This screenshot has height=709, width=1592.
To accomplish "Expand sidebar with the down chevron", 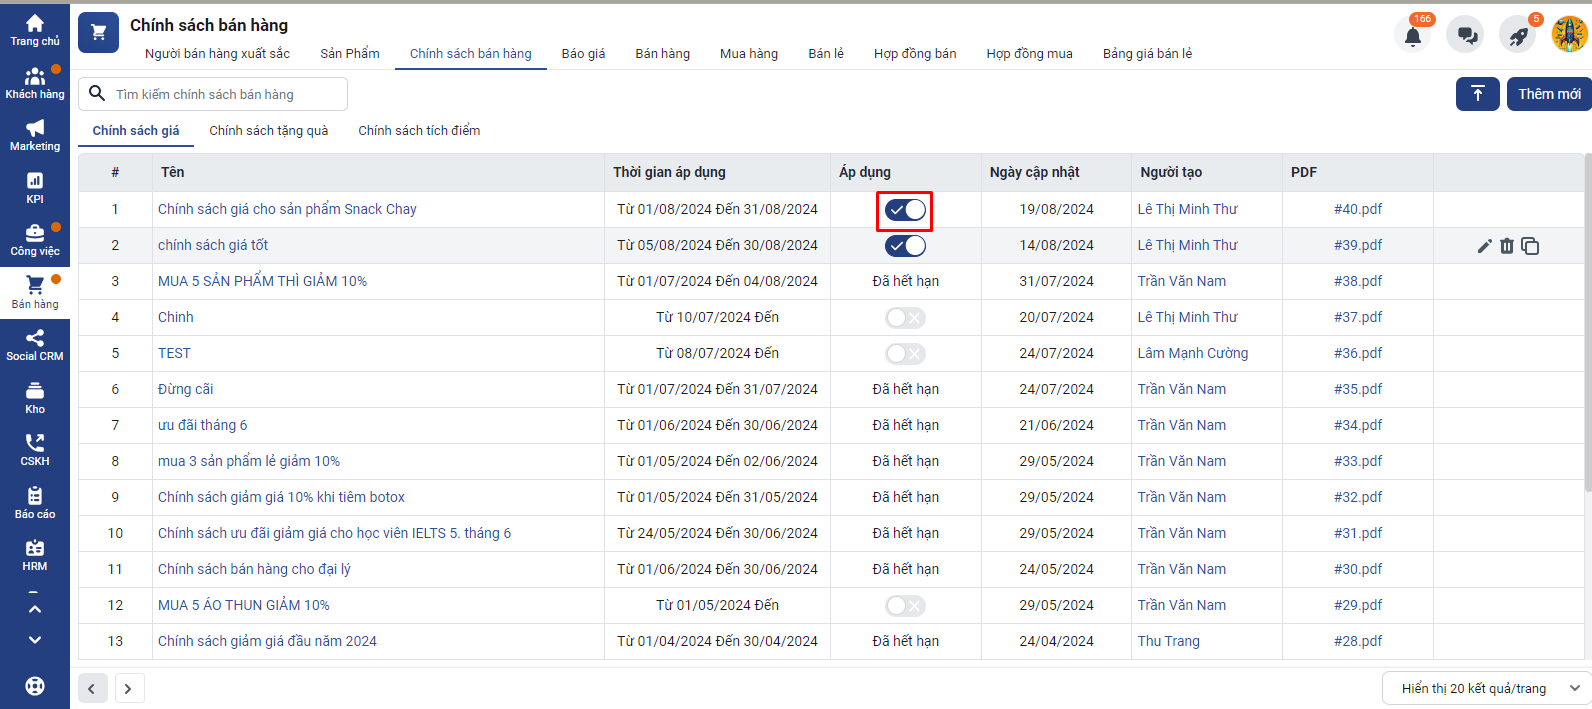I will click(x=35, y=640).
